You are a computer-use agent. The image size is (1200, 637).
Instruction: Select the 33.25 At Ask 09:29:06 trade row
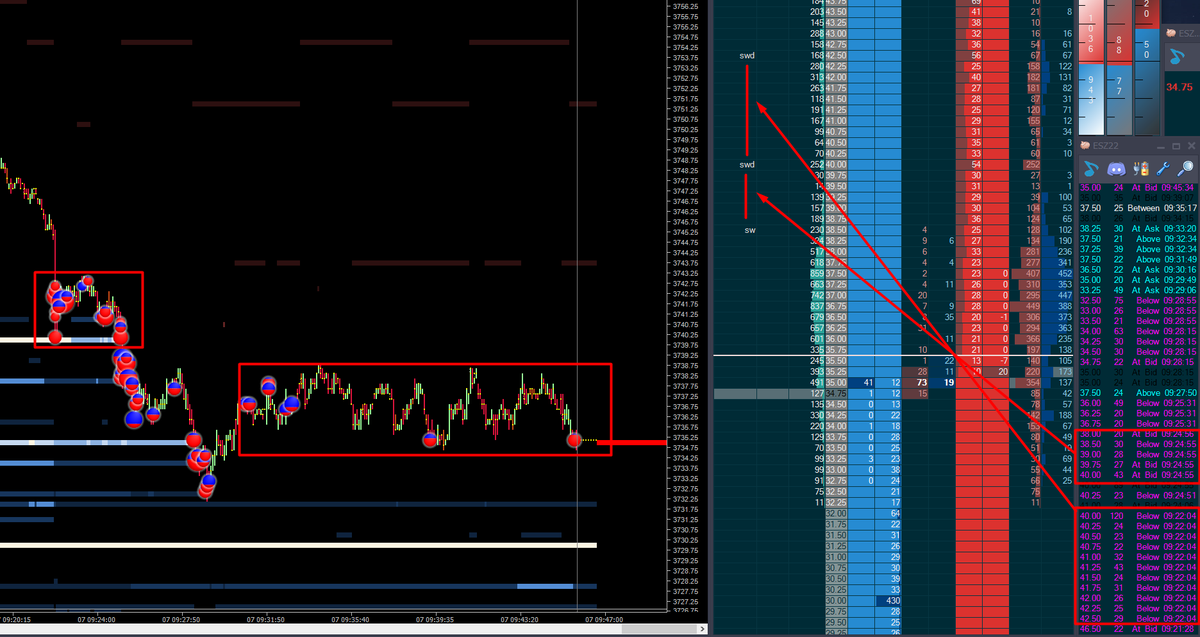(1137, 291)
